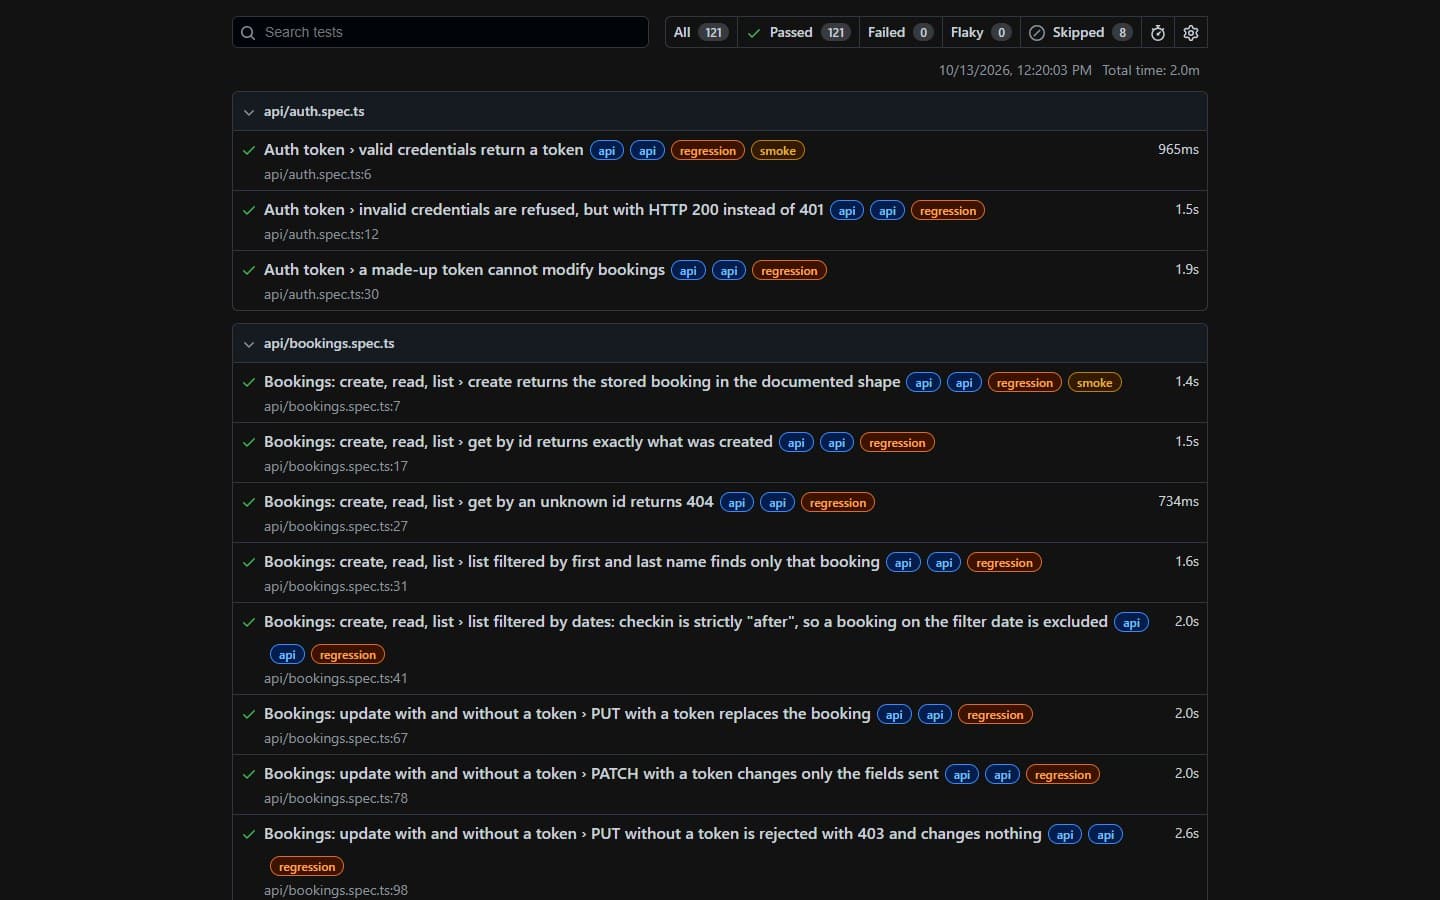
Task: Open test 'list filtered by first and last name'
Action: tap(572, 561)
